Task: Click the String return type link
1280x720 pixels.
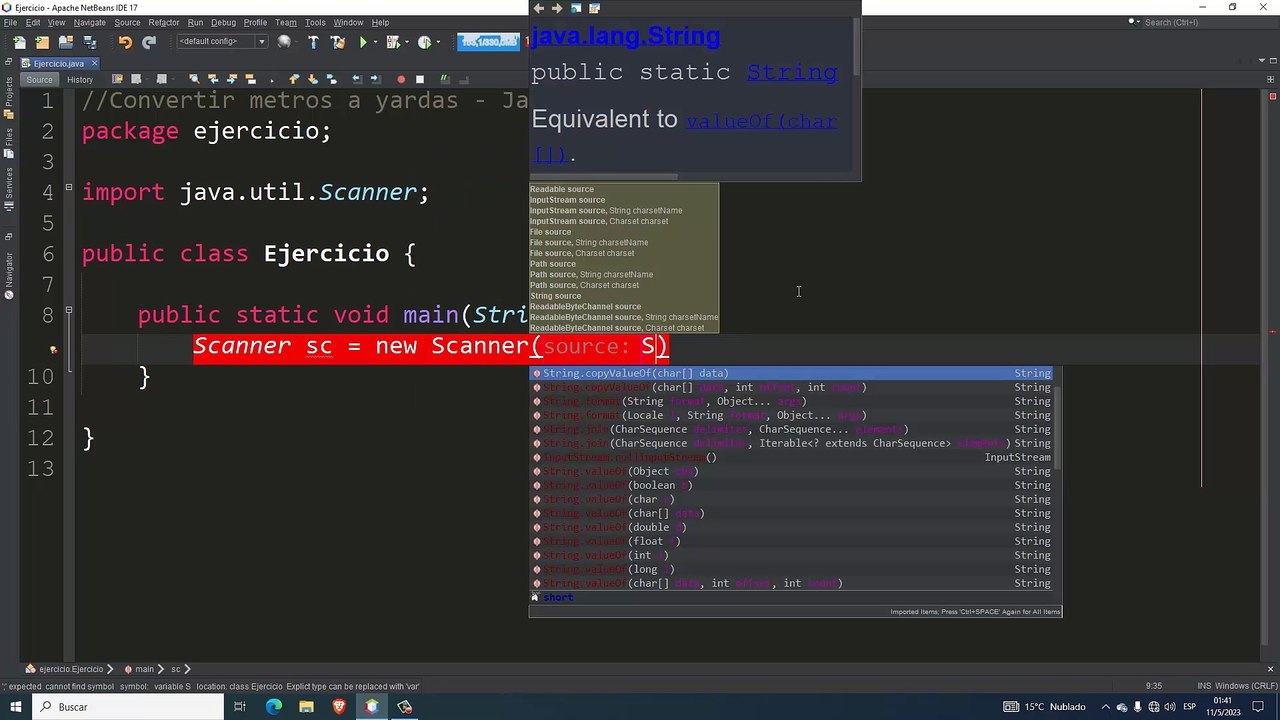Action: [x=792, y=72]
